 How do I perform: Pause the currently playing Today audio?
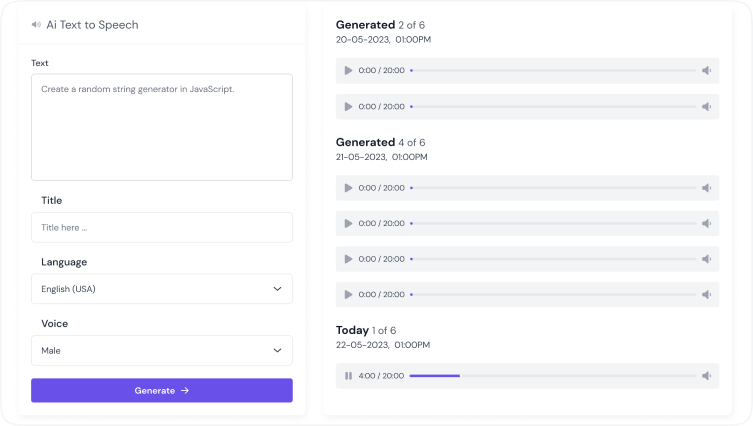(348, 376)
